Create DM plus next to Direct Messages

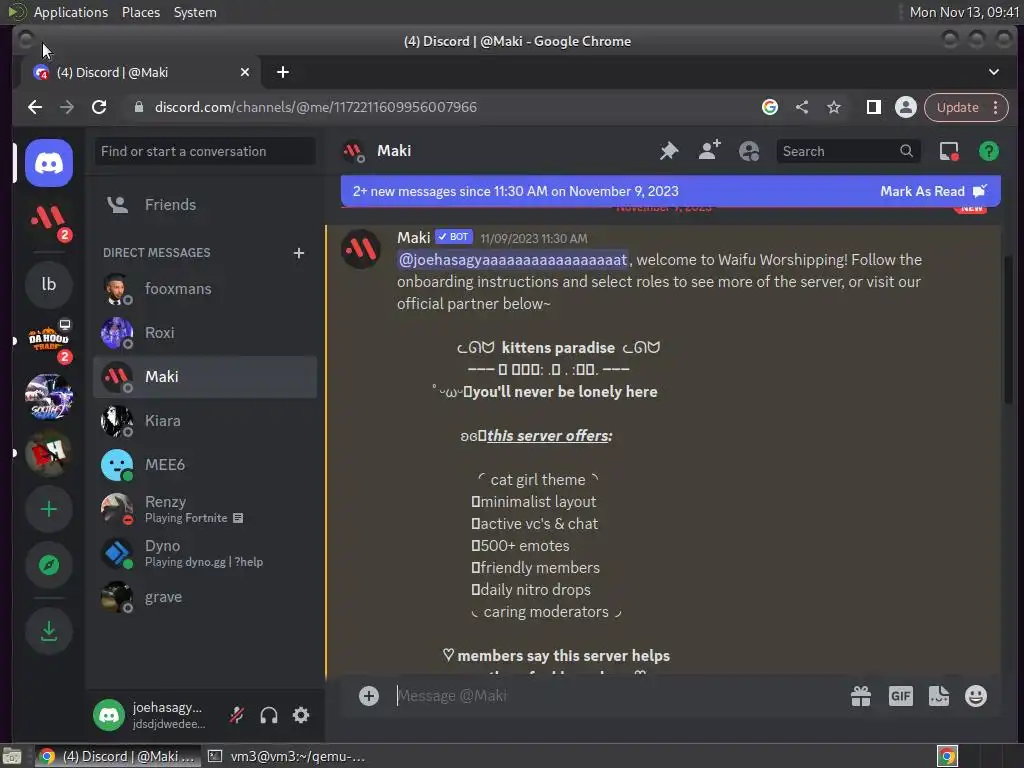coord(299,253)
